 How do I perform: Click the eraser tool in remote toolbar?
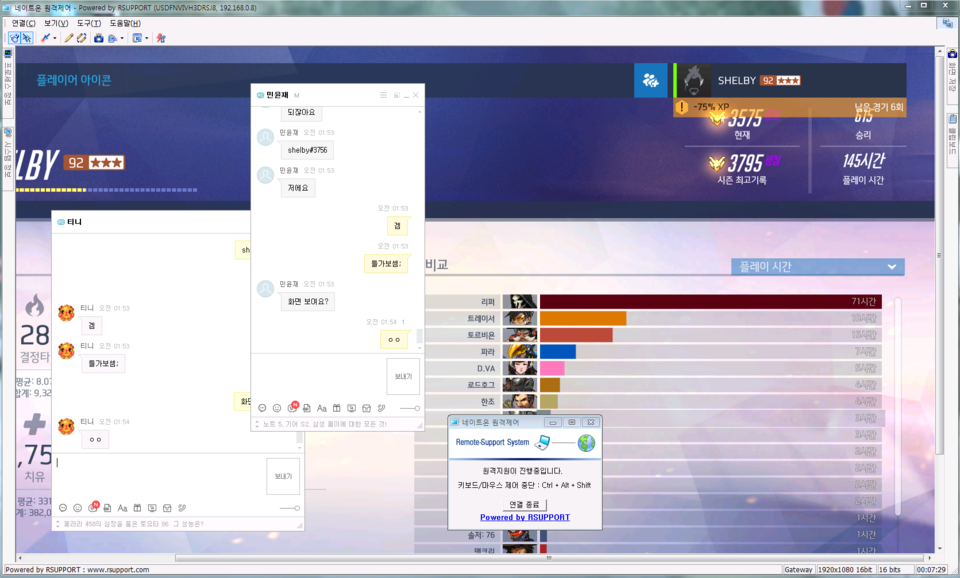pyautogui.click(x=81, y=38)
